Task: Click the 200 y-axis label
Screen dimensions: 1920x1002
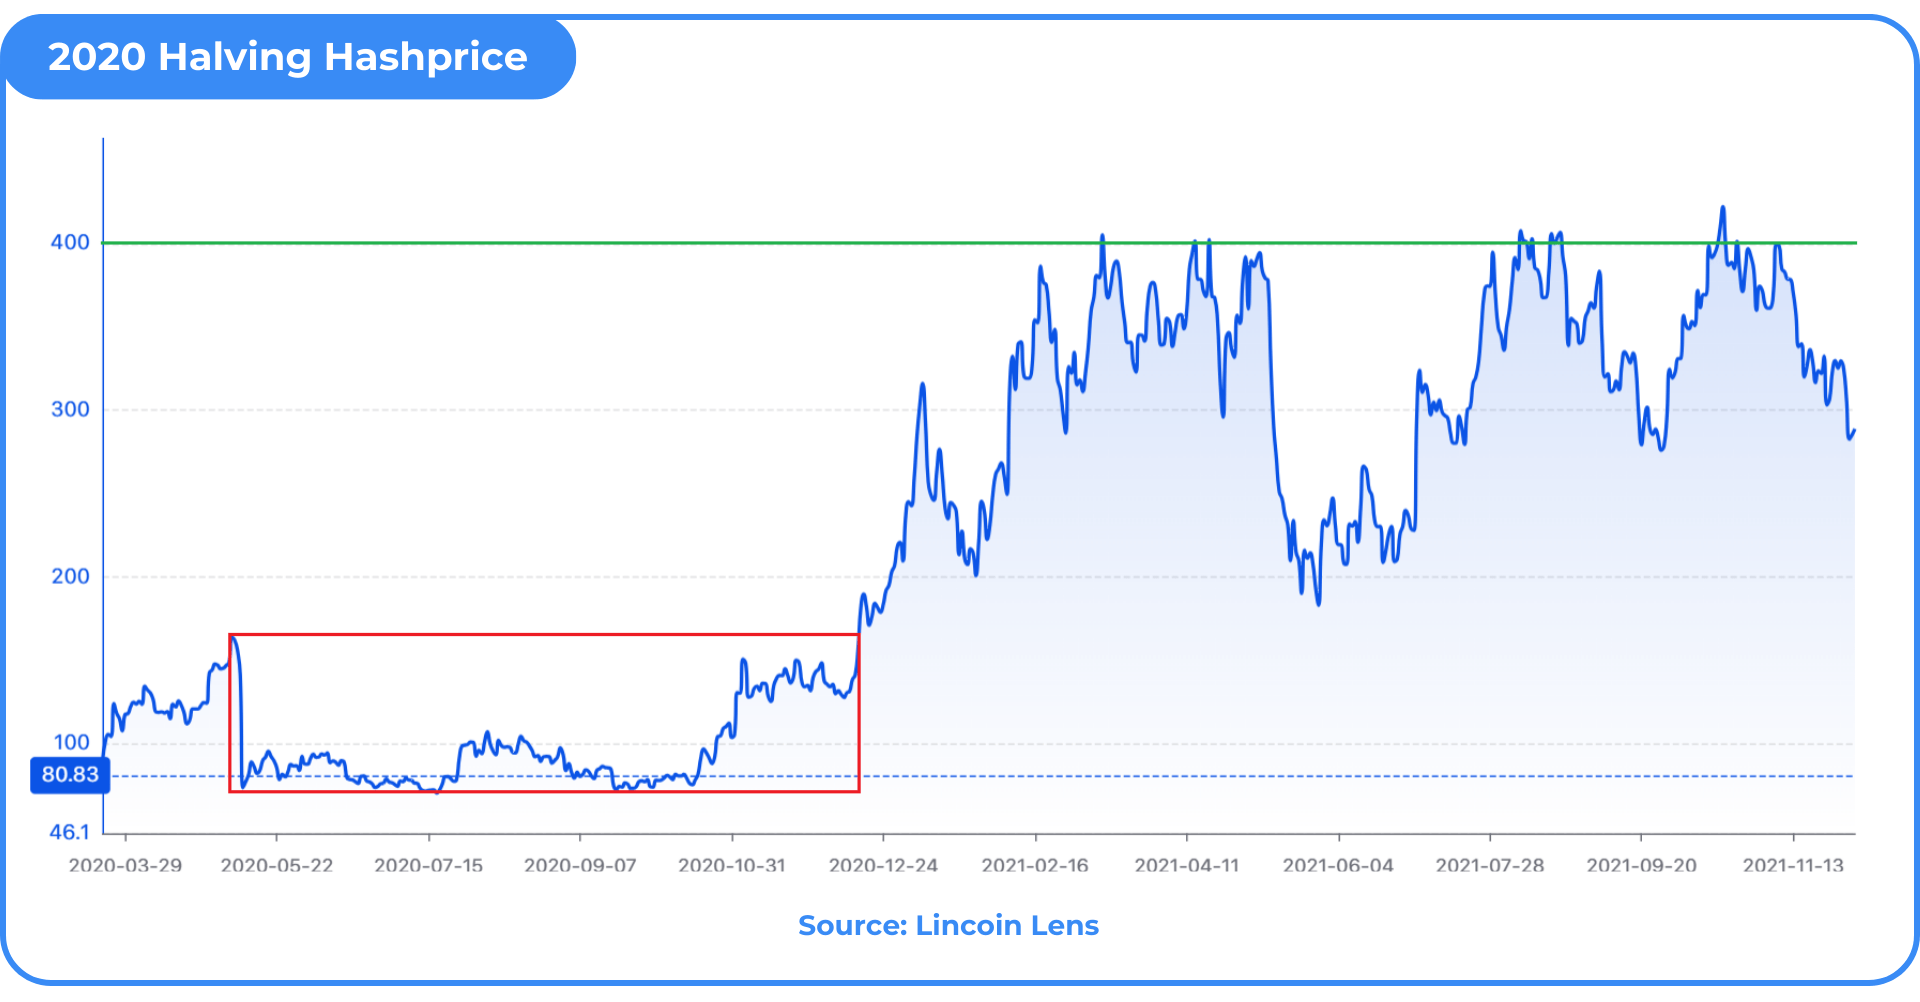Action: point(70,576)
